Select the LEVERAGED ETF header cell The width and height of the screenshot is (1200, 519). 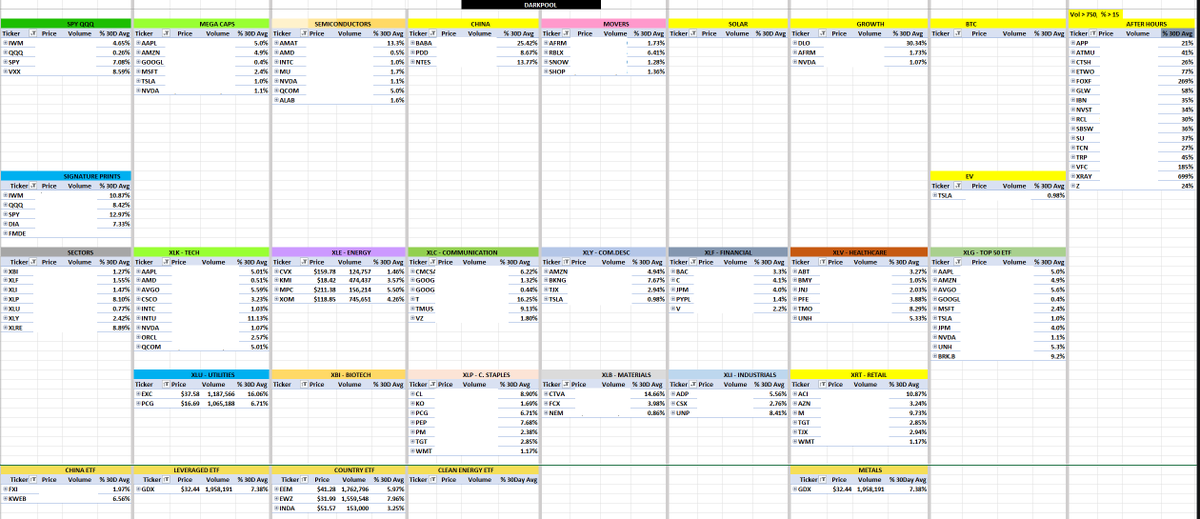tap(201, 469)
